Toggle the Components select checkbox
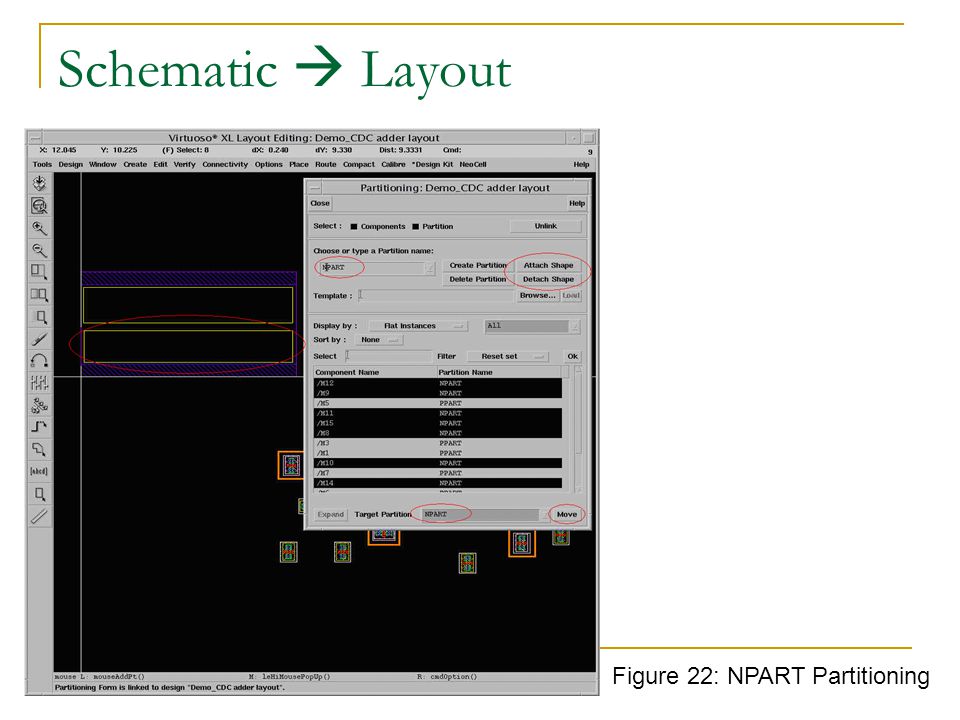This screenshot has height=720, width=960. (x=354, y=227)
